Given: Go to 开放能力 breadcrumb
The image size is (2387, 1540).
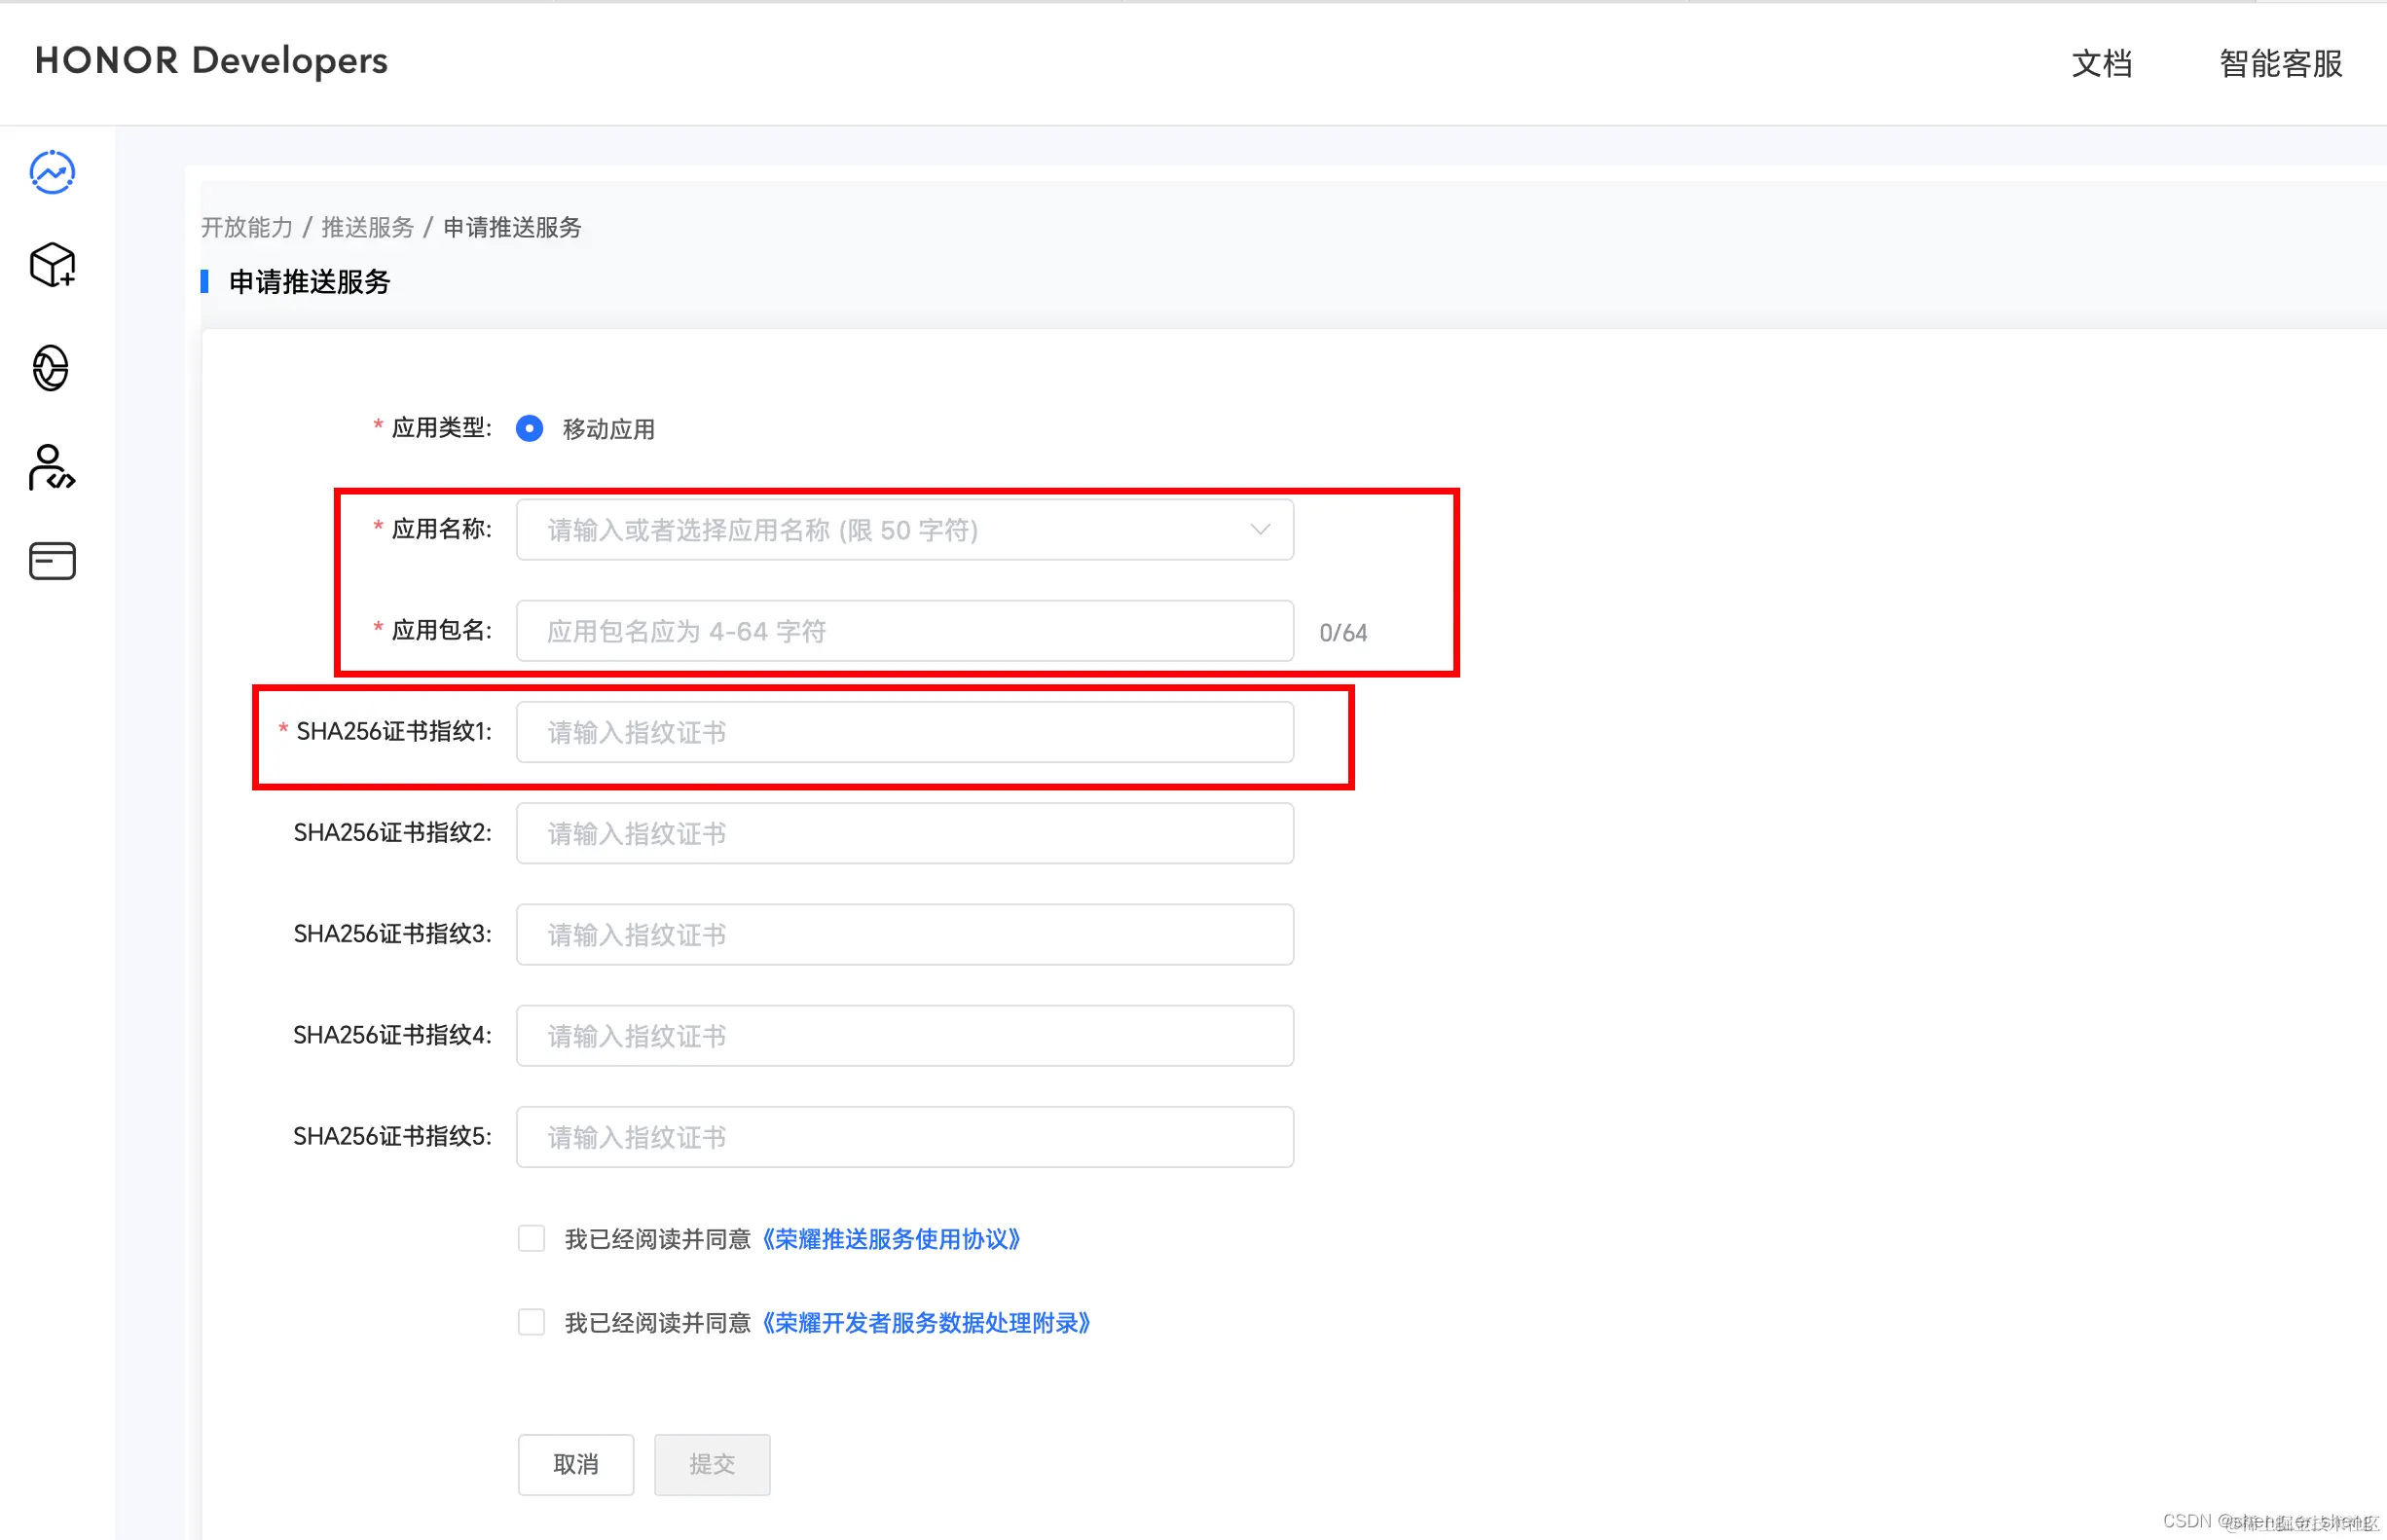Looking at the screenshot, I should coord(246,228).
